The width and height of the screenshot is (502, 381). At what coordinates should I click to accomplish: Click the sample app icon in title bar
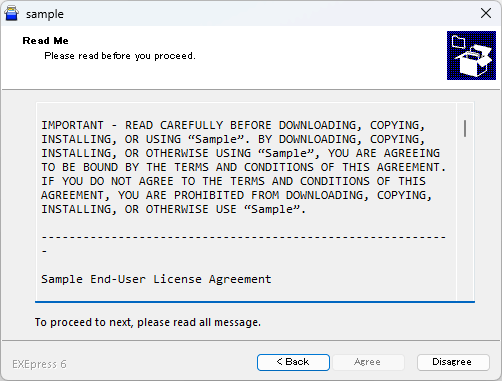click(12, 14)
